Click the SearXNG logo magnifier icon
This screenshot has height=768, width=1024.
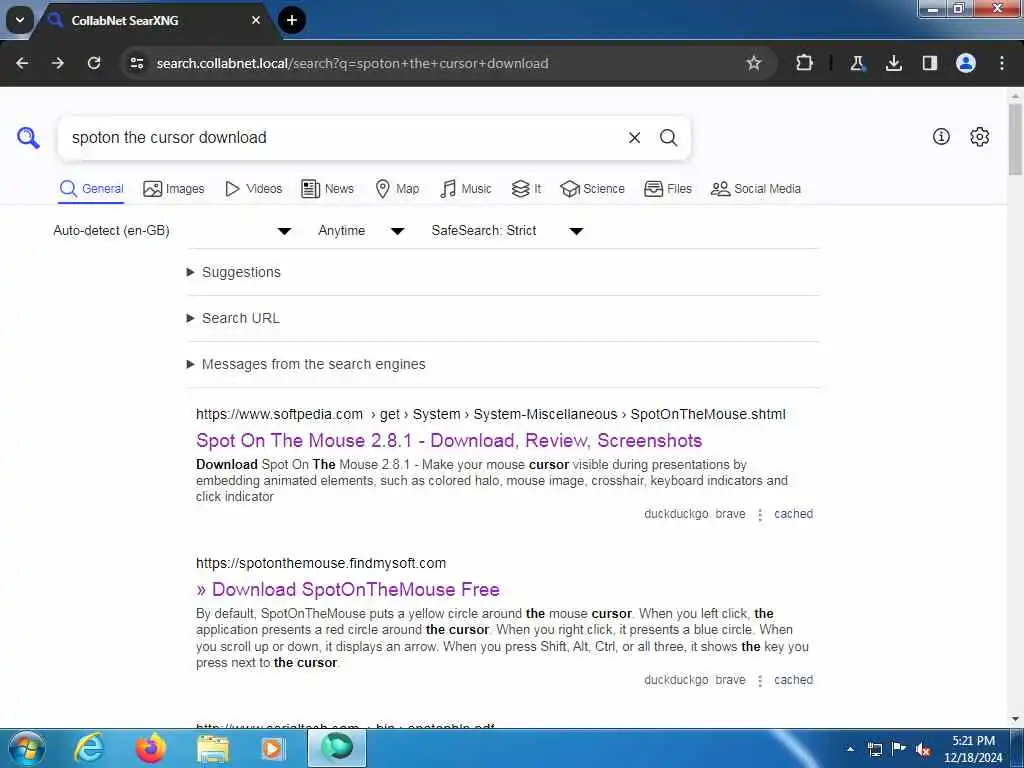28,137
